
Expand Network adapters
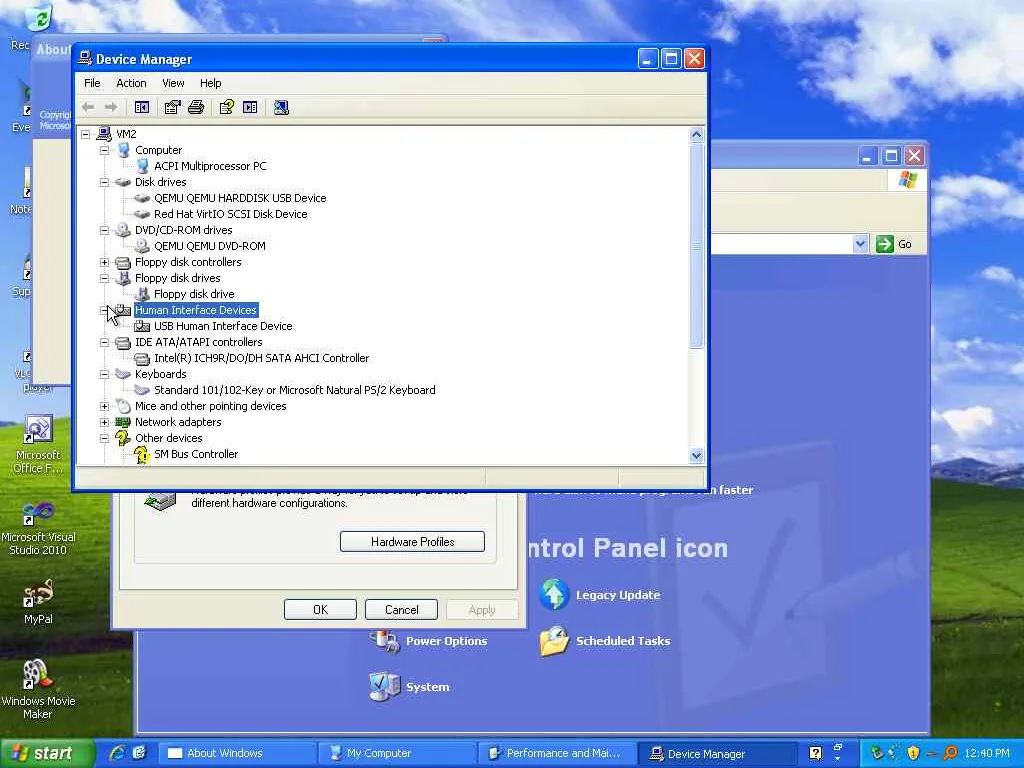click(104, 423)
